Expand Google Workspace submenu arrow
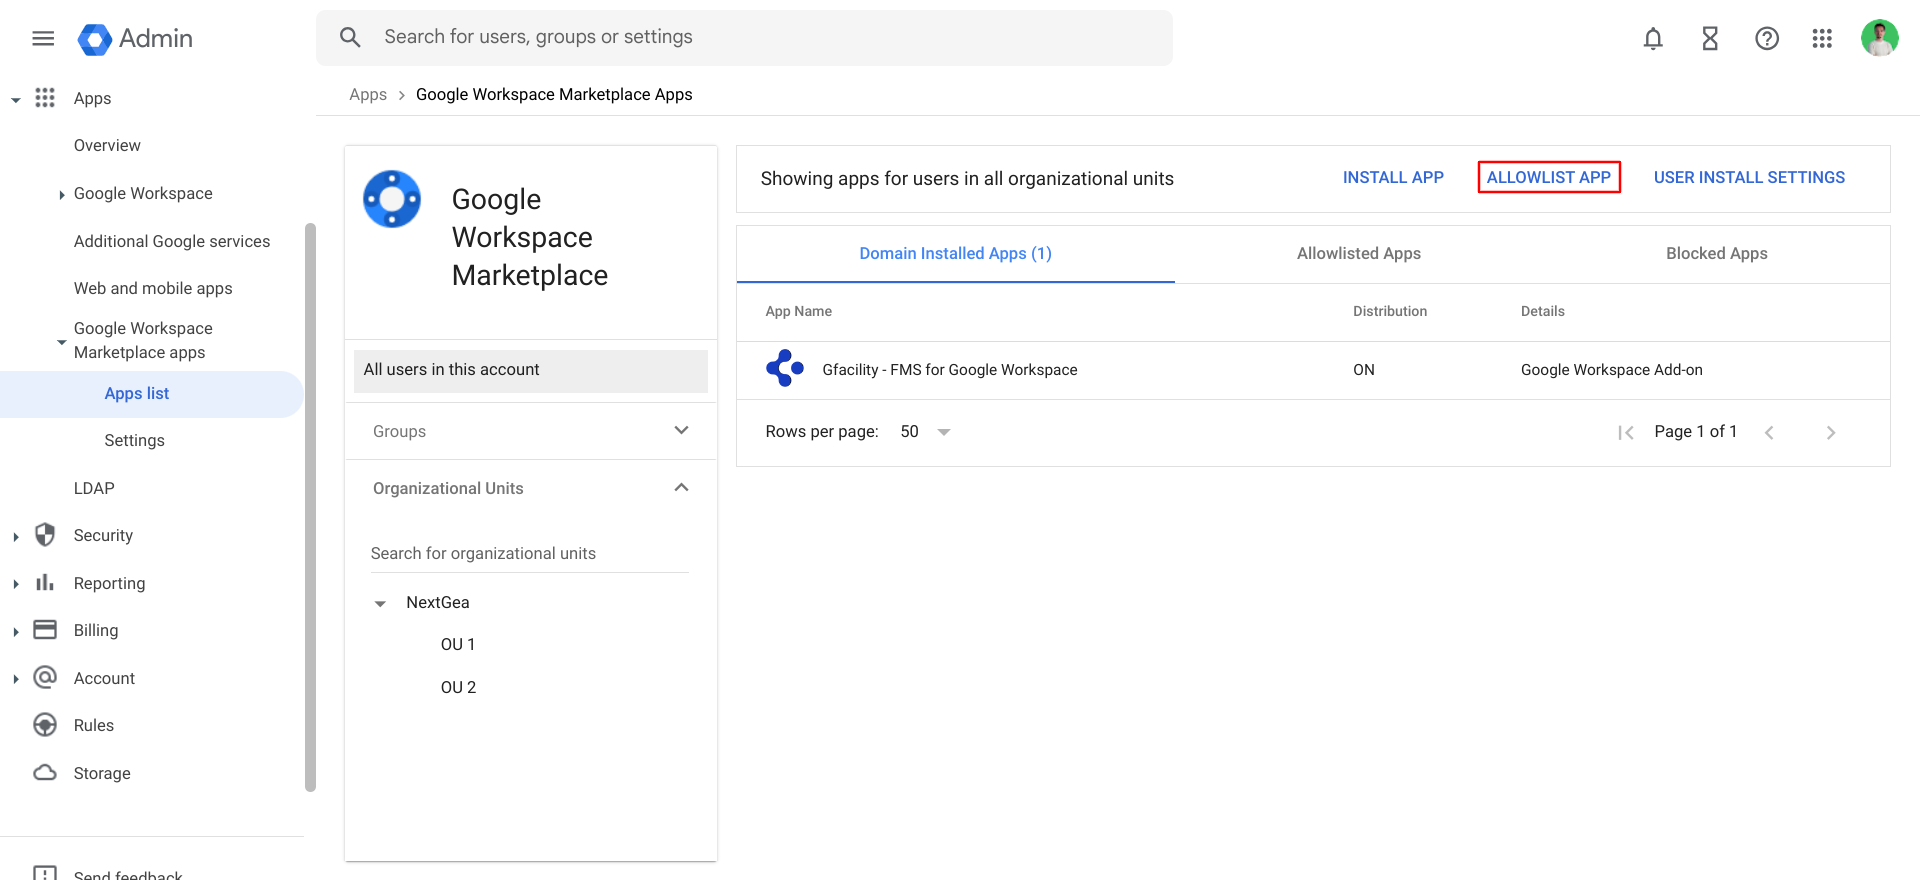Image resolution: width=1920 pixels, height=880 pixels. (x=62, y=195)
